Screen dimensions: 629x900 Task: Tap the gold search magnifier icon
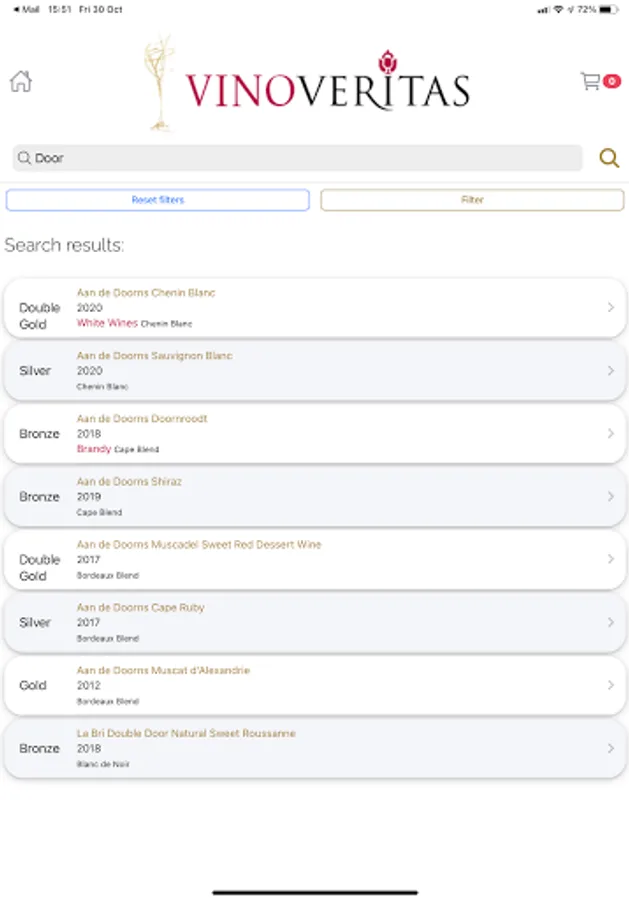608,158
